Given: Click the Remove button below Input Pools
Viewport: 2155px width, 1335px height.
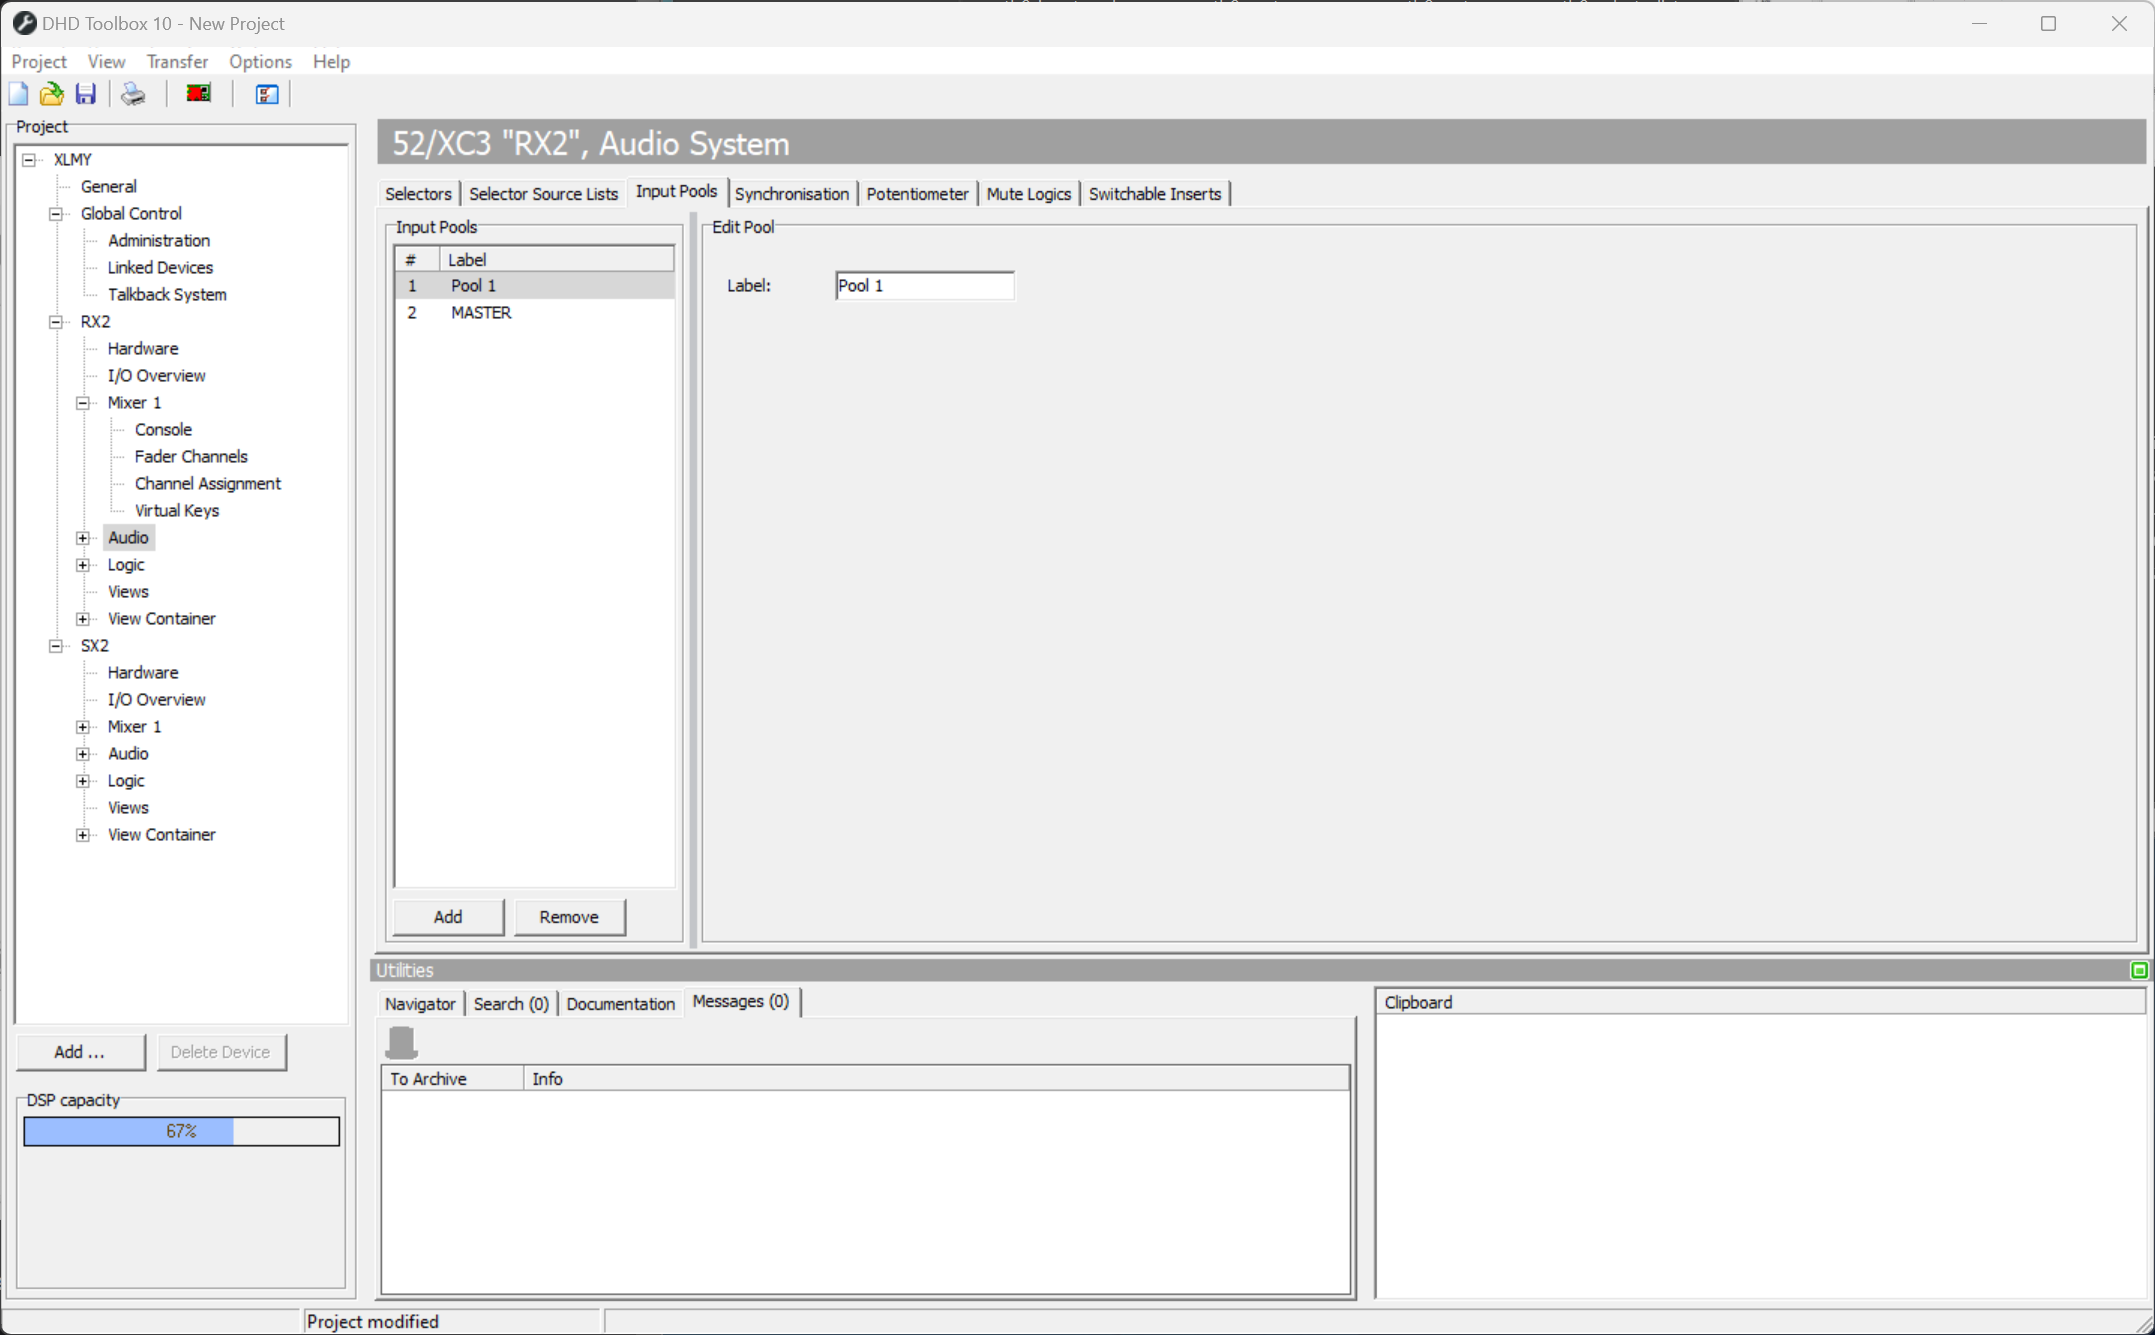Looking at the screenshot, I should tap(568, 916).
